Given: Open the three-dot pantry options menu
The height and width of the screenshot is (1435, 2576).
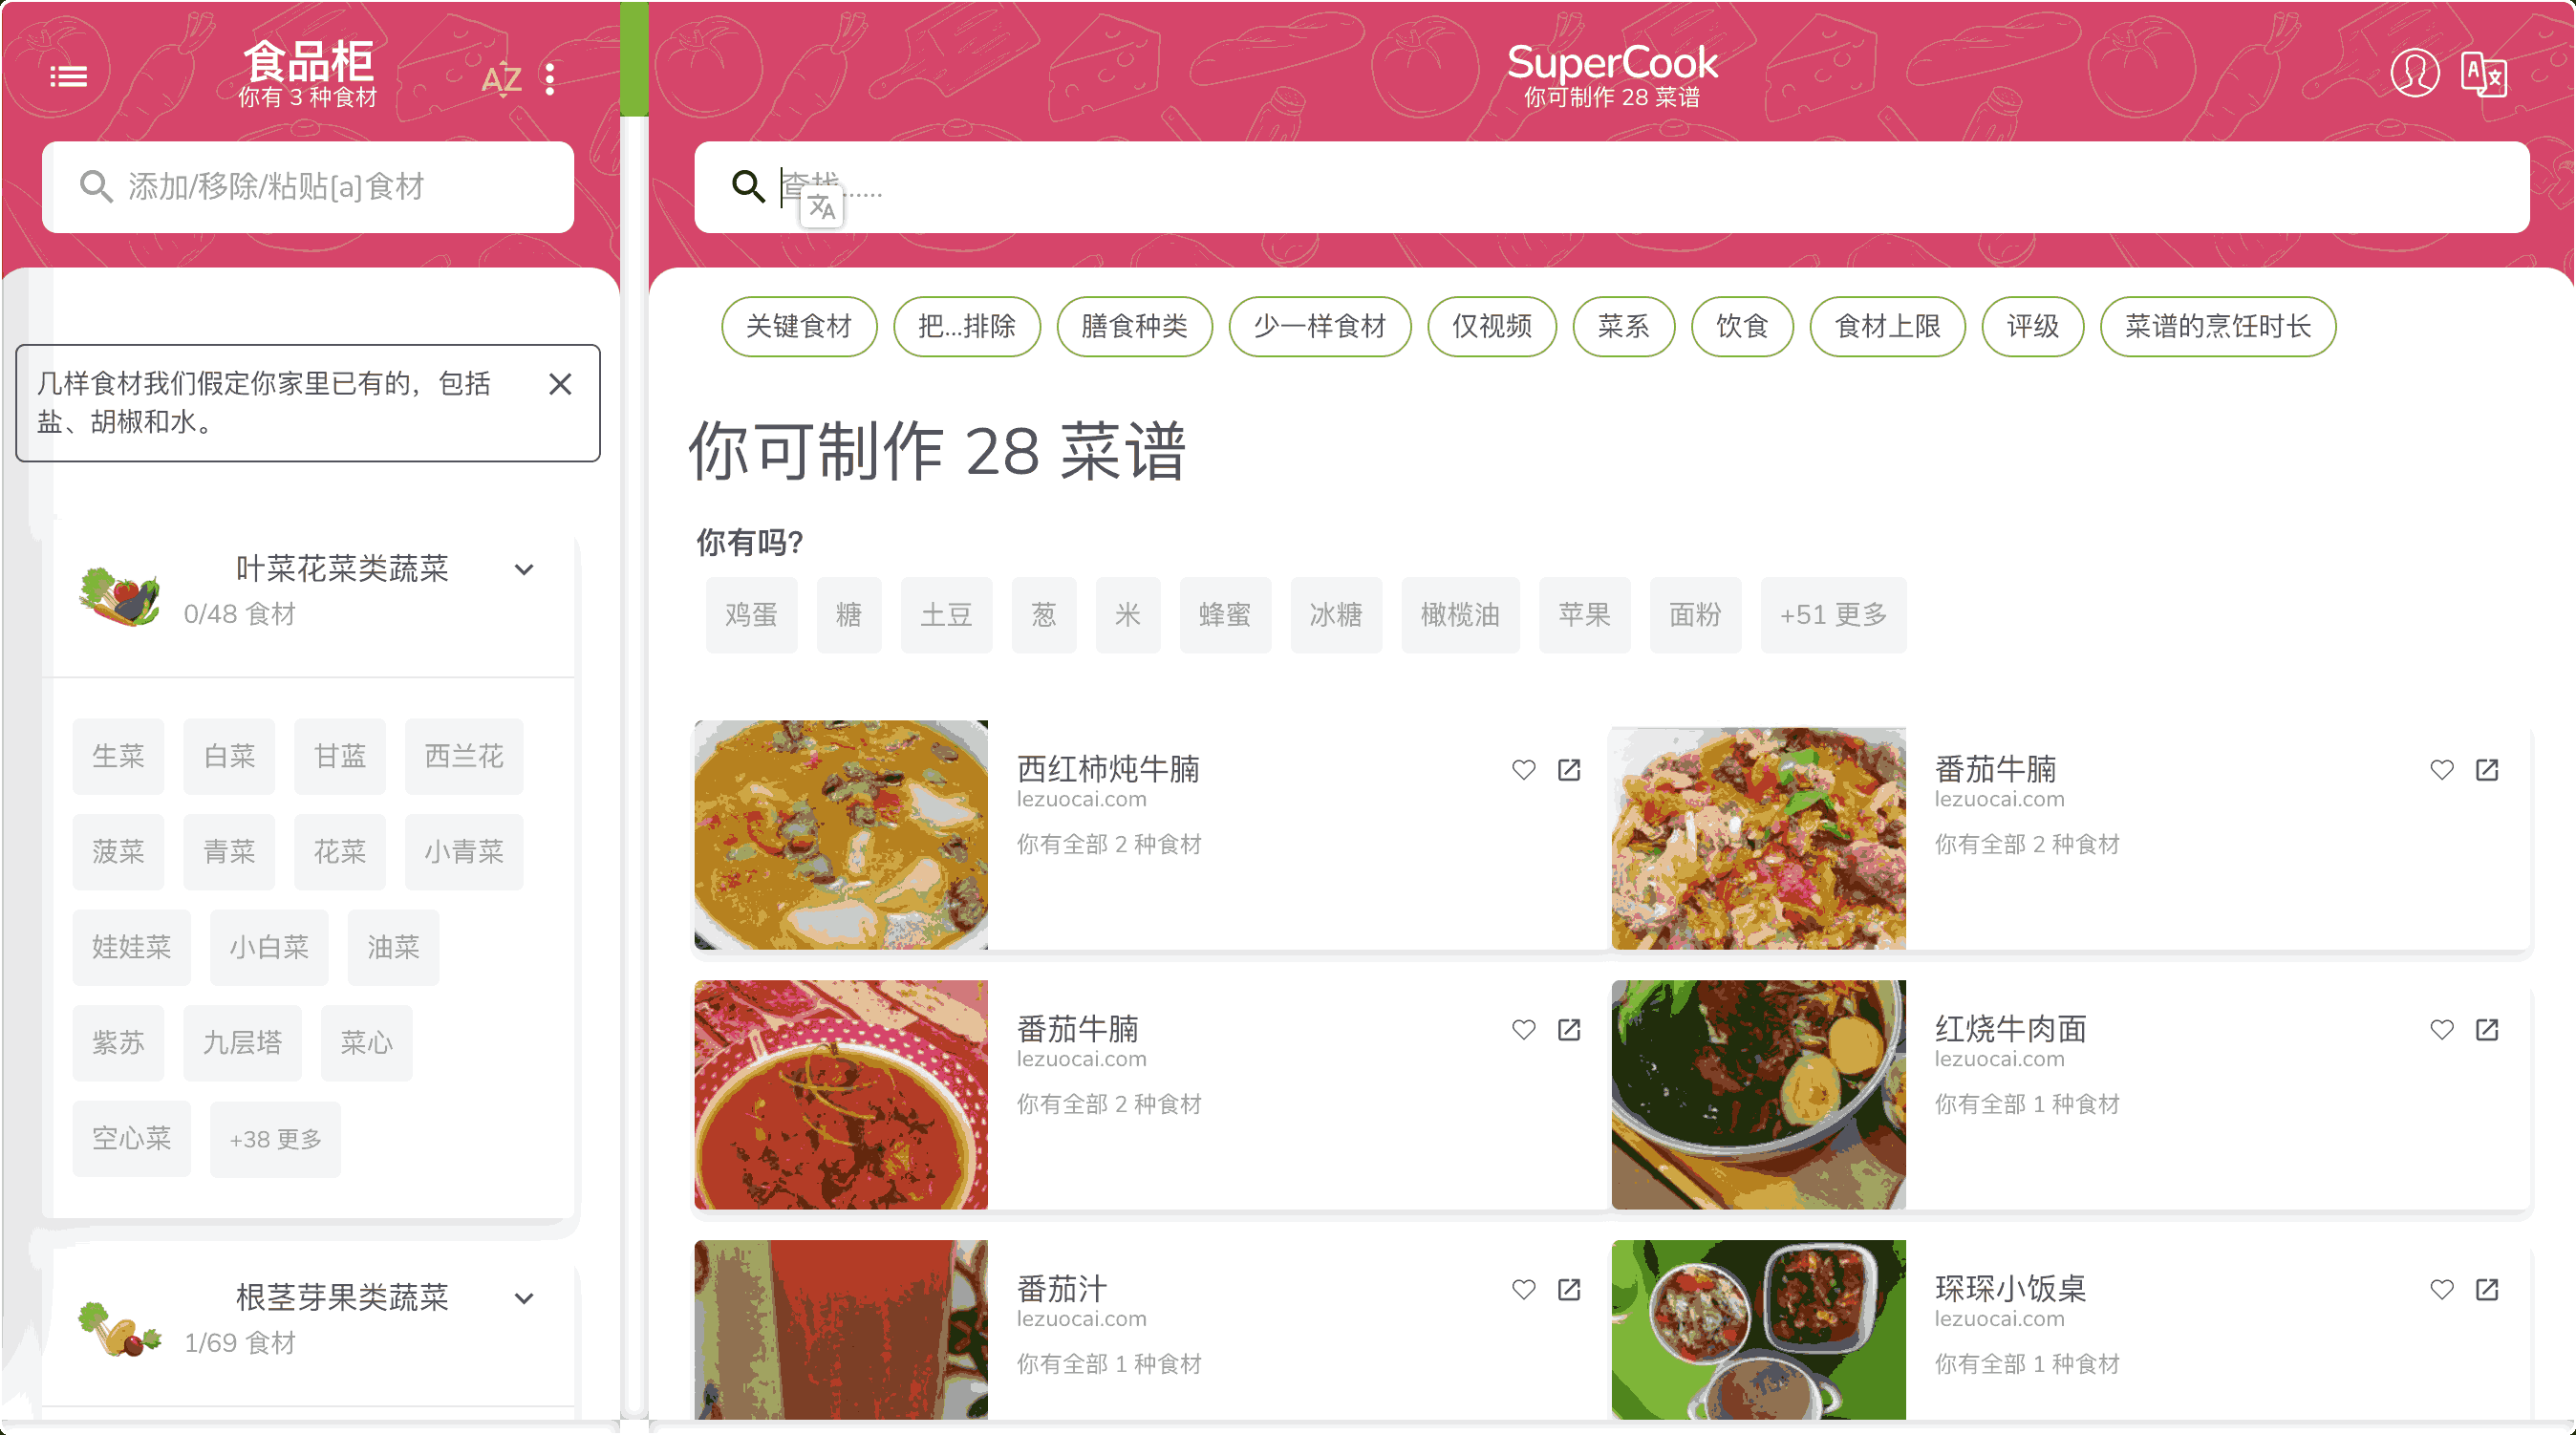Looking at the screenshot, I should [550, 78].
